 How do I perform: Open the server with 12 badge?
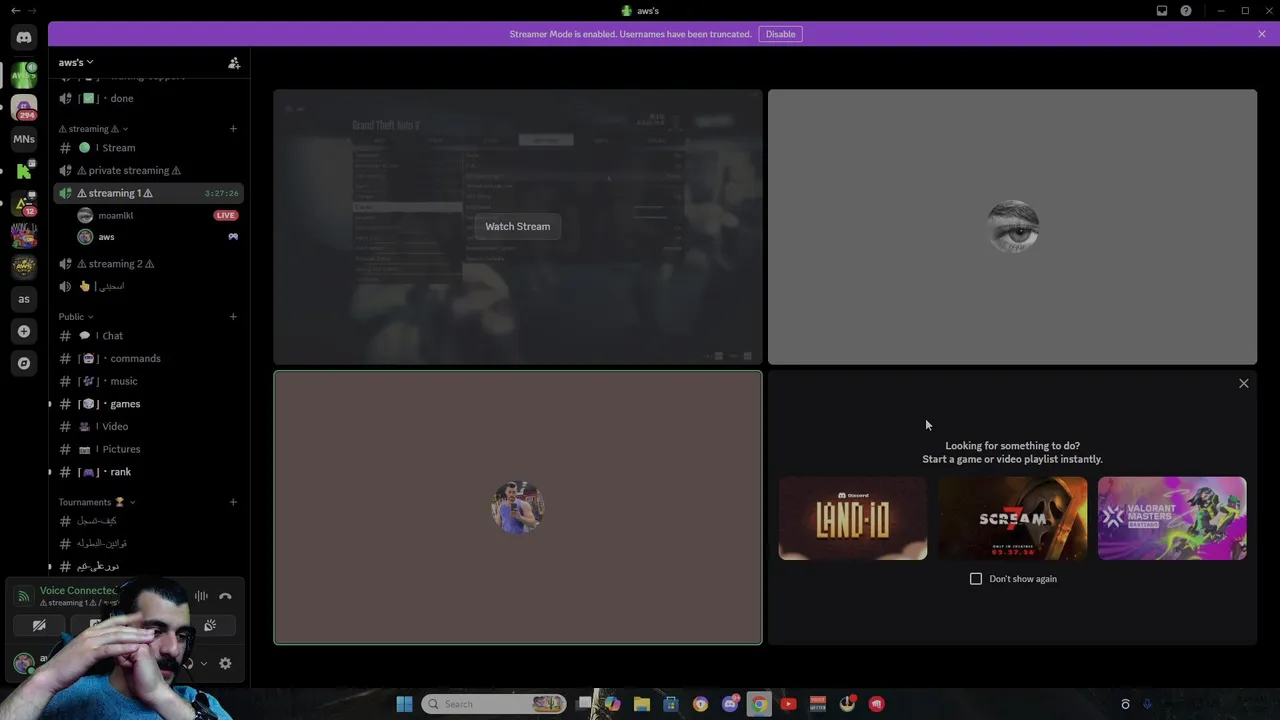point(24,203)
